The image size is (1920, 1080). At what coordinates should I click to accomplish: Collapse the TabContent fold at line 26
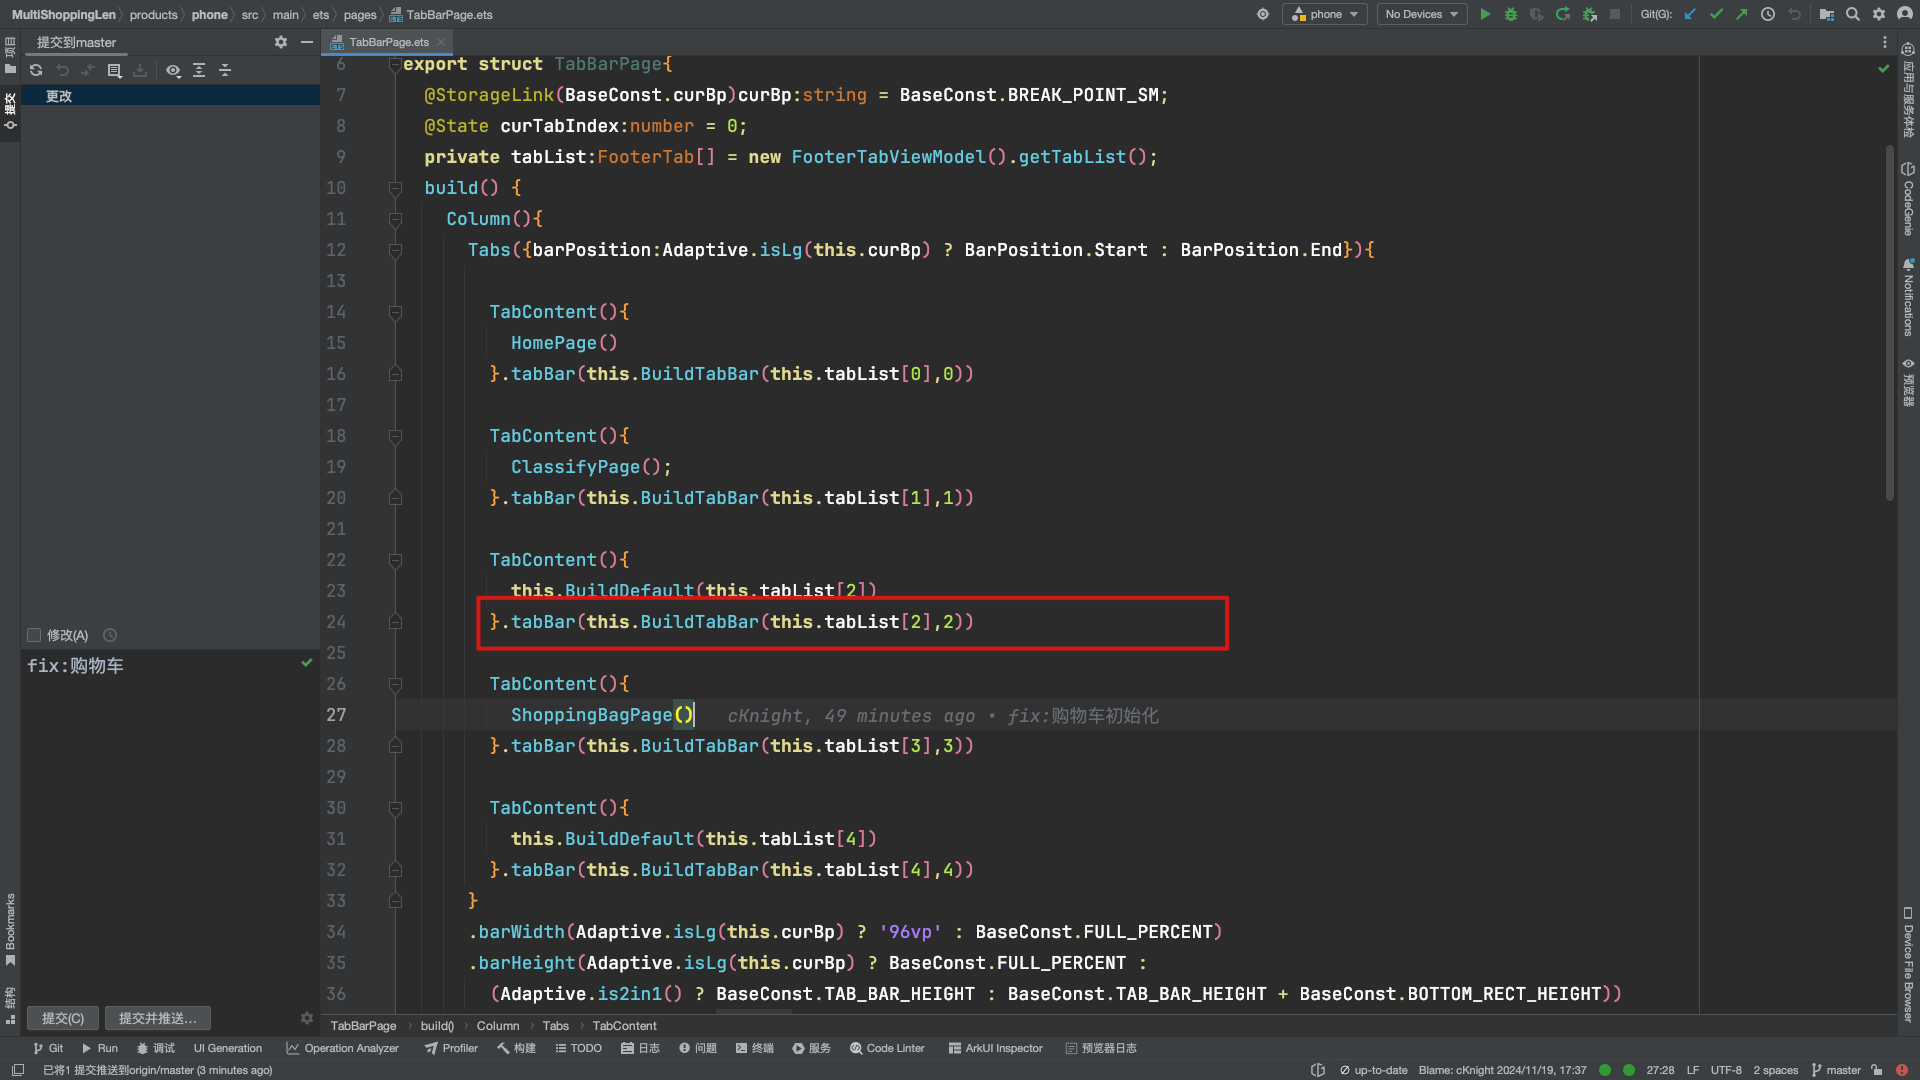point(395,684)
